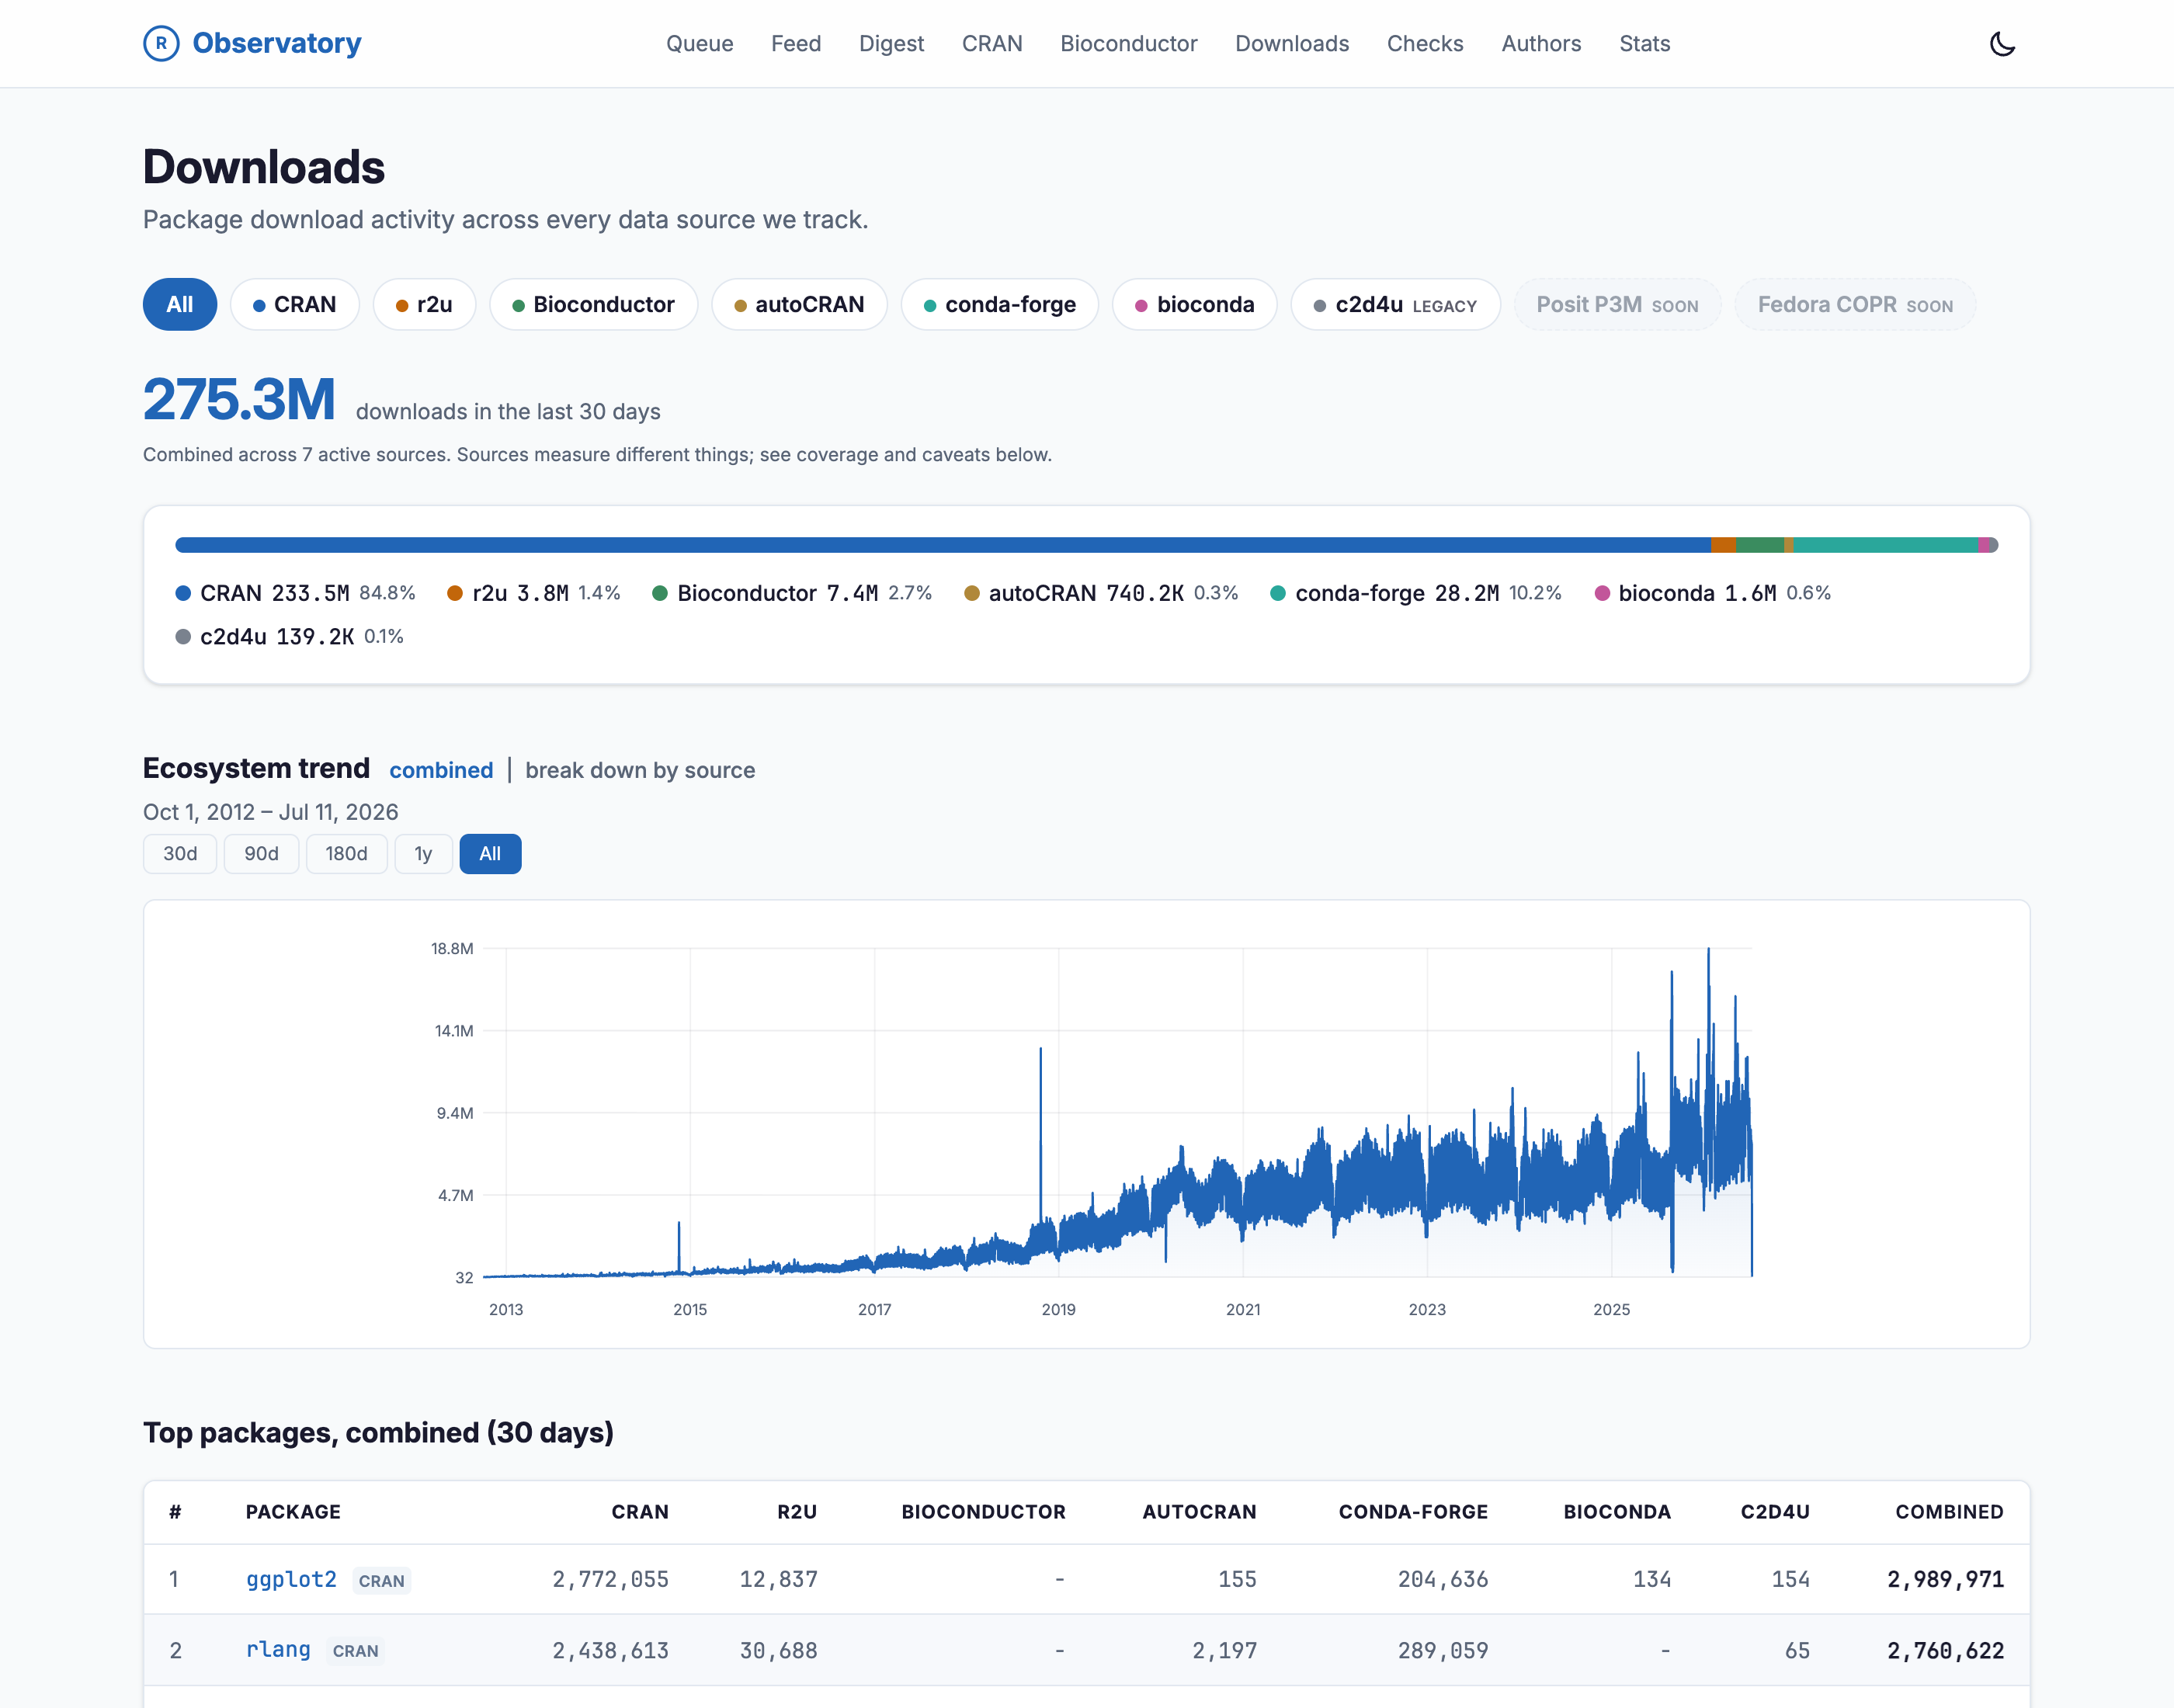Image resolution: width=2174 pixels, height=1708 pixels.
Task: Click the autoCRAN 740.2K legend entry
Action: [1101, 593]
